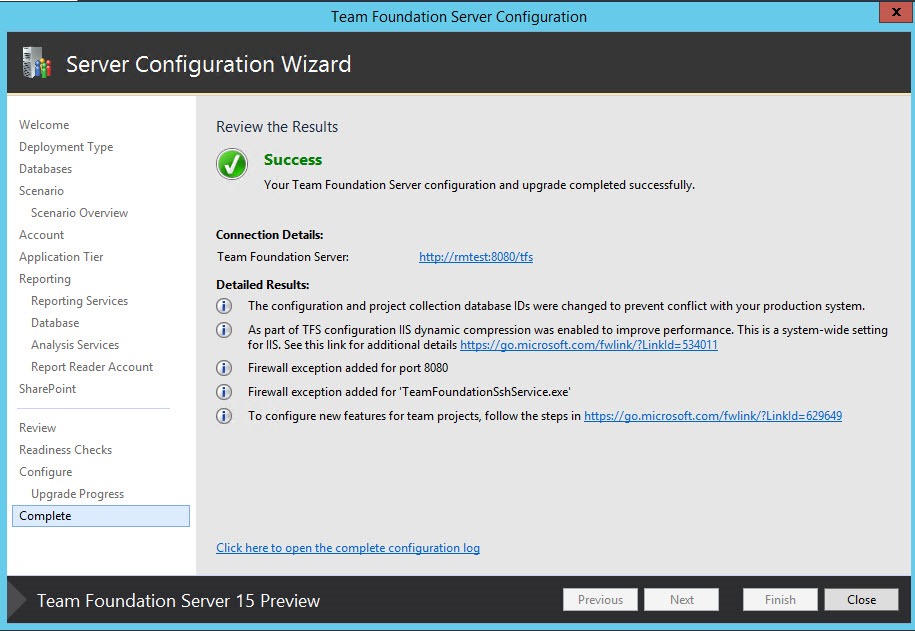The width and height of the screenshot is (915, 631).
Task: Click the Server Configuration Wizard server icon
Action: [37, 62]
